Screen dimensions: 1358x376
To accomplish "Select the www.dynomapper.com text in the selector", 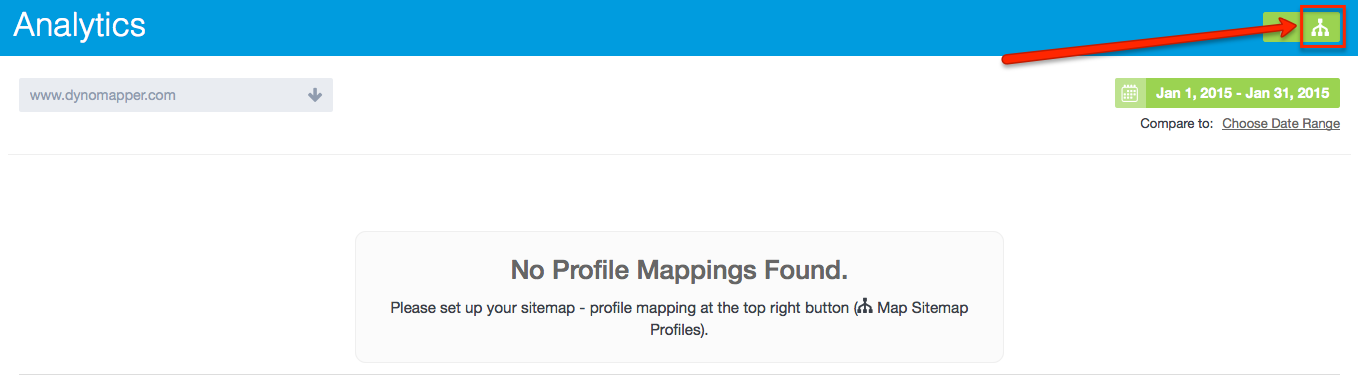I will 103,96.
